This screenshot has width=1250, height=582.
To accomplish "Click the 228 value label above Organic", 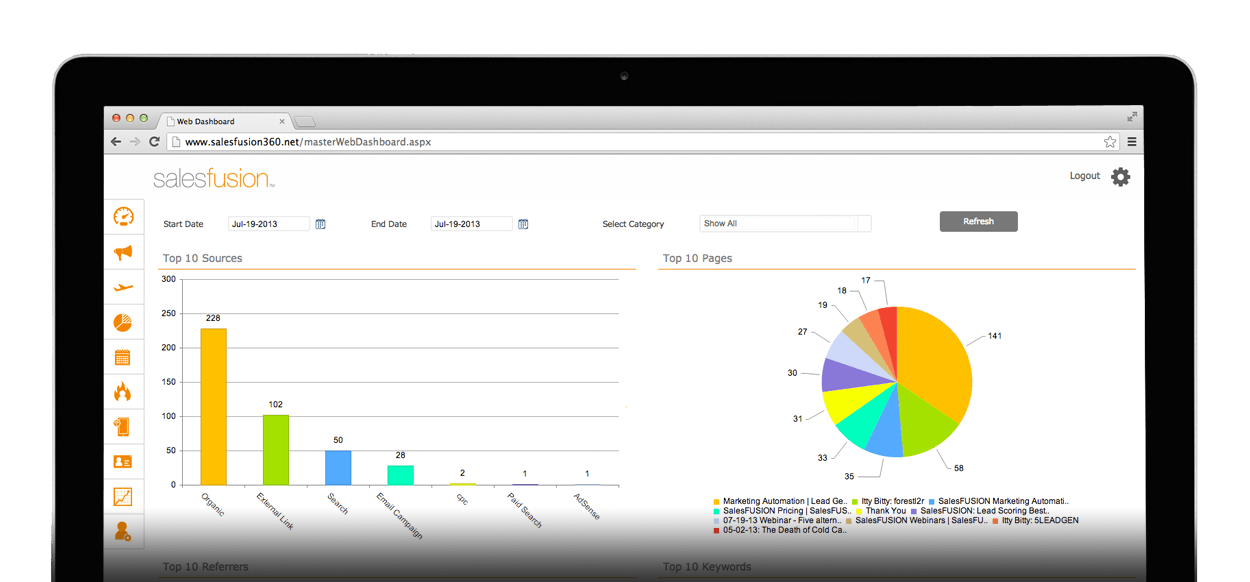I will [213, 319].
